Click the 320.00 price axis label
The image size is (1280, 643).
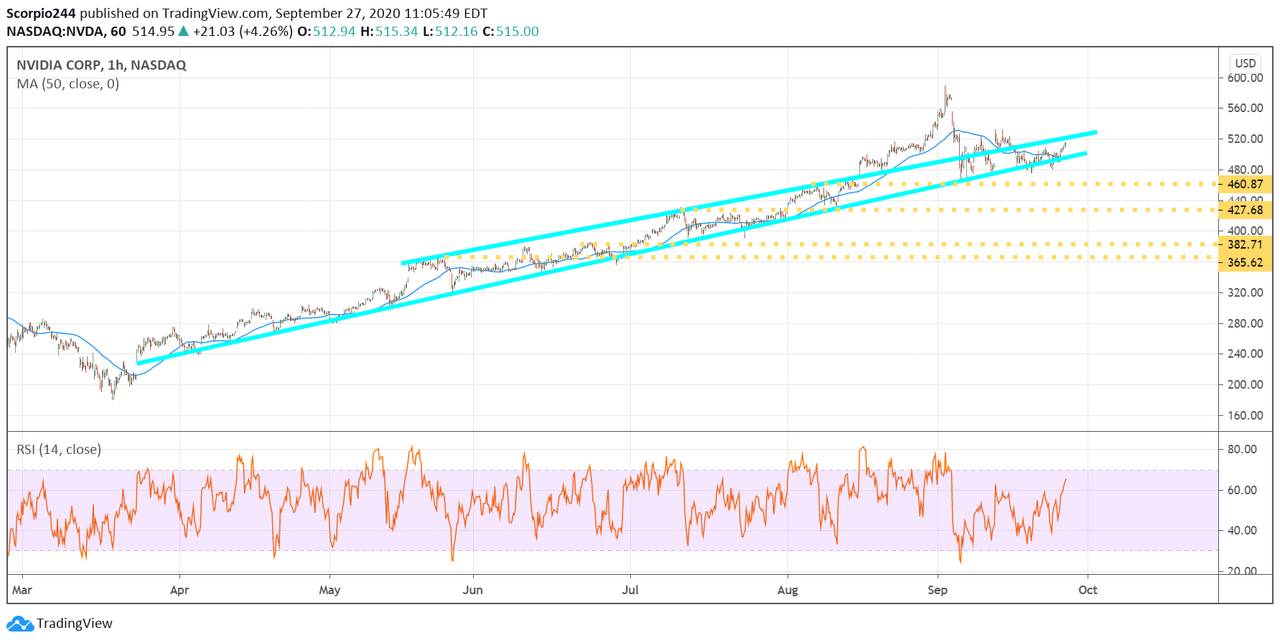(1245, 293)
